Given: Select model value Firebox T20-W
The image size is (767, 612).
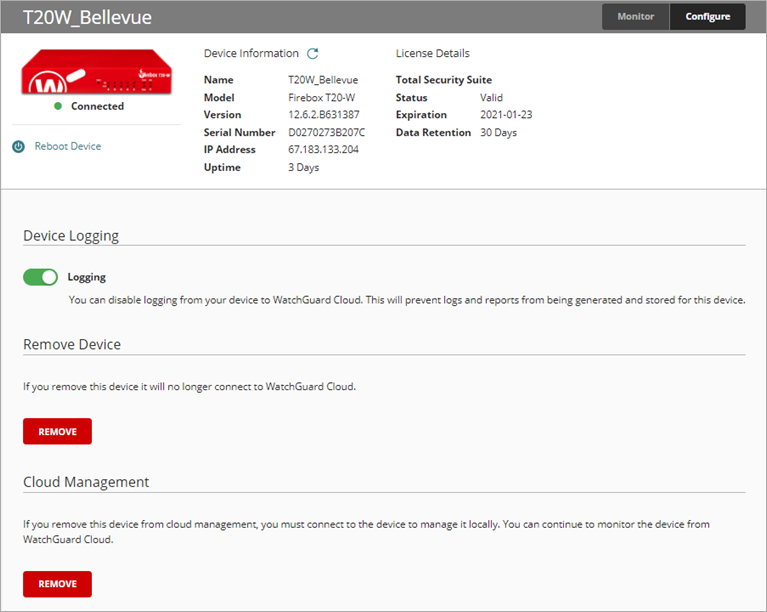Looking at the screenshot, I should pyautogui.click(x=321, y=97).
